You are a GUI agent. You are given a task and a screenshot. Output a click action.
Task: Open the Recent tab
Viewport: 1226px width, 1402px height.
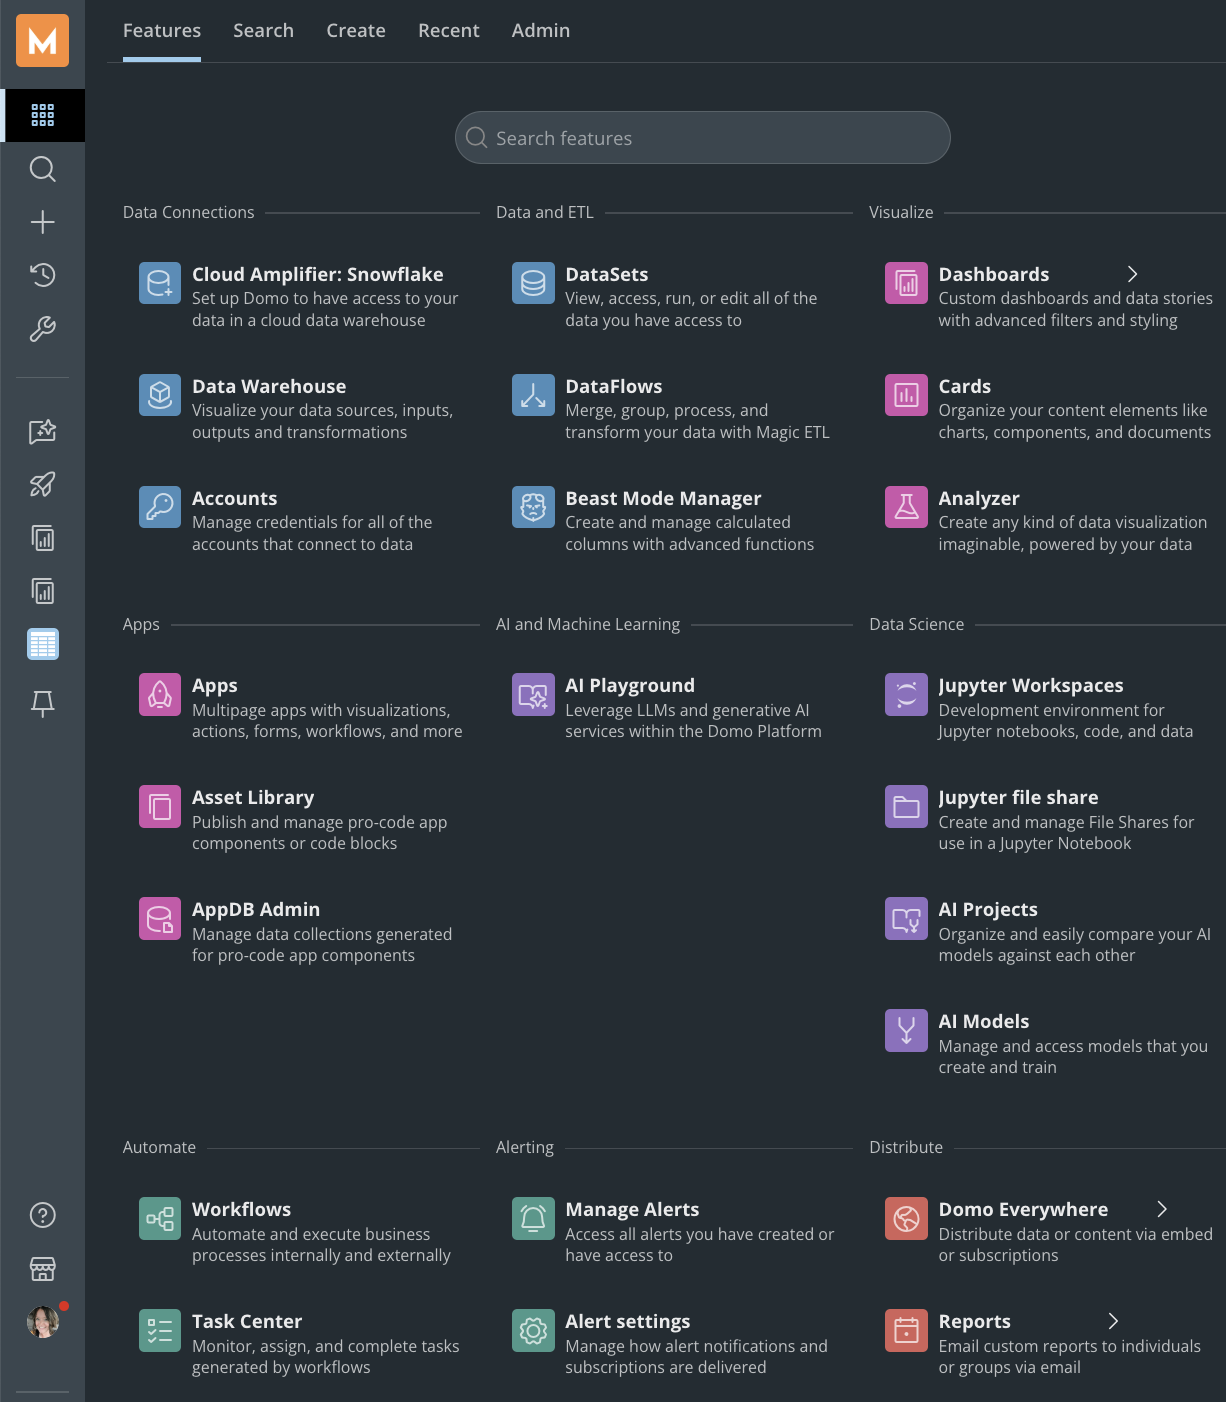point(449,31)
